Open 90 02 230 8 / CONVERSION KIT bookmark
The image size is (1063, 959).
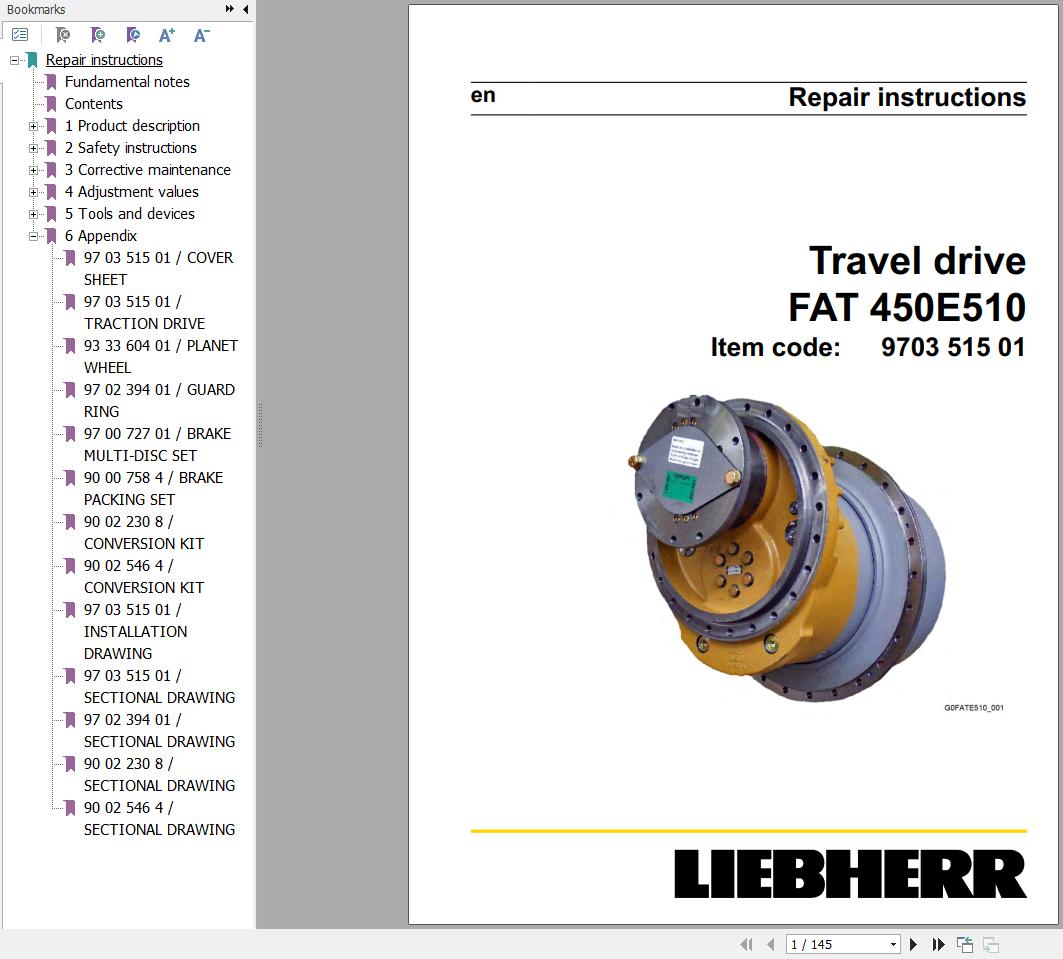coord(144,533)
